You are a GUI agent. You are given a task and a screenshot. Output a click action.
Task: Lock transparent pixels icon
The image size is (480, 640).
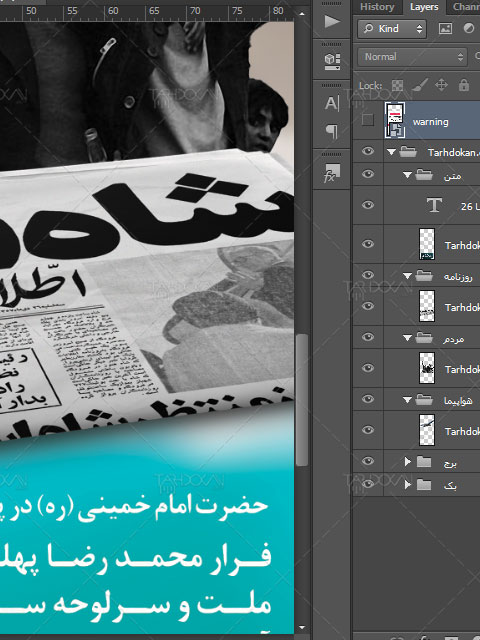[397, 85]
